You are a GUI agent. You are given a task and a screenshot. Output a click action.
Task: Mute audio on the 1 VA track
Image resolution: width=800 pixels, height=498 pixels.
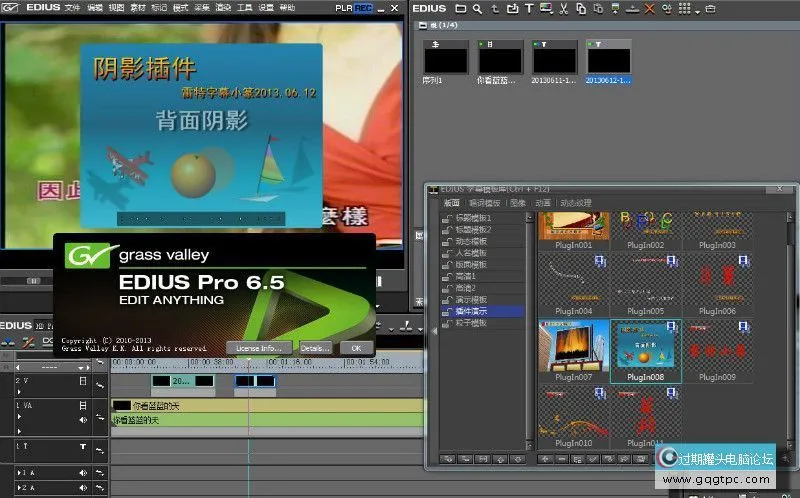pyautogui.click(x=84, y=421)
